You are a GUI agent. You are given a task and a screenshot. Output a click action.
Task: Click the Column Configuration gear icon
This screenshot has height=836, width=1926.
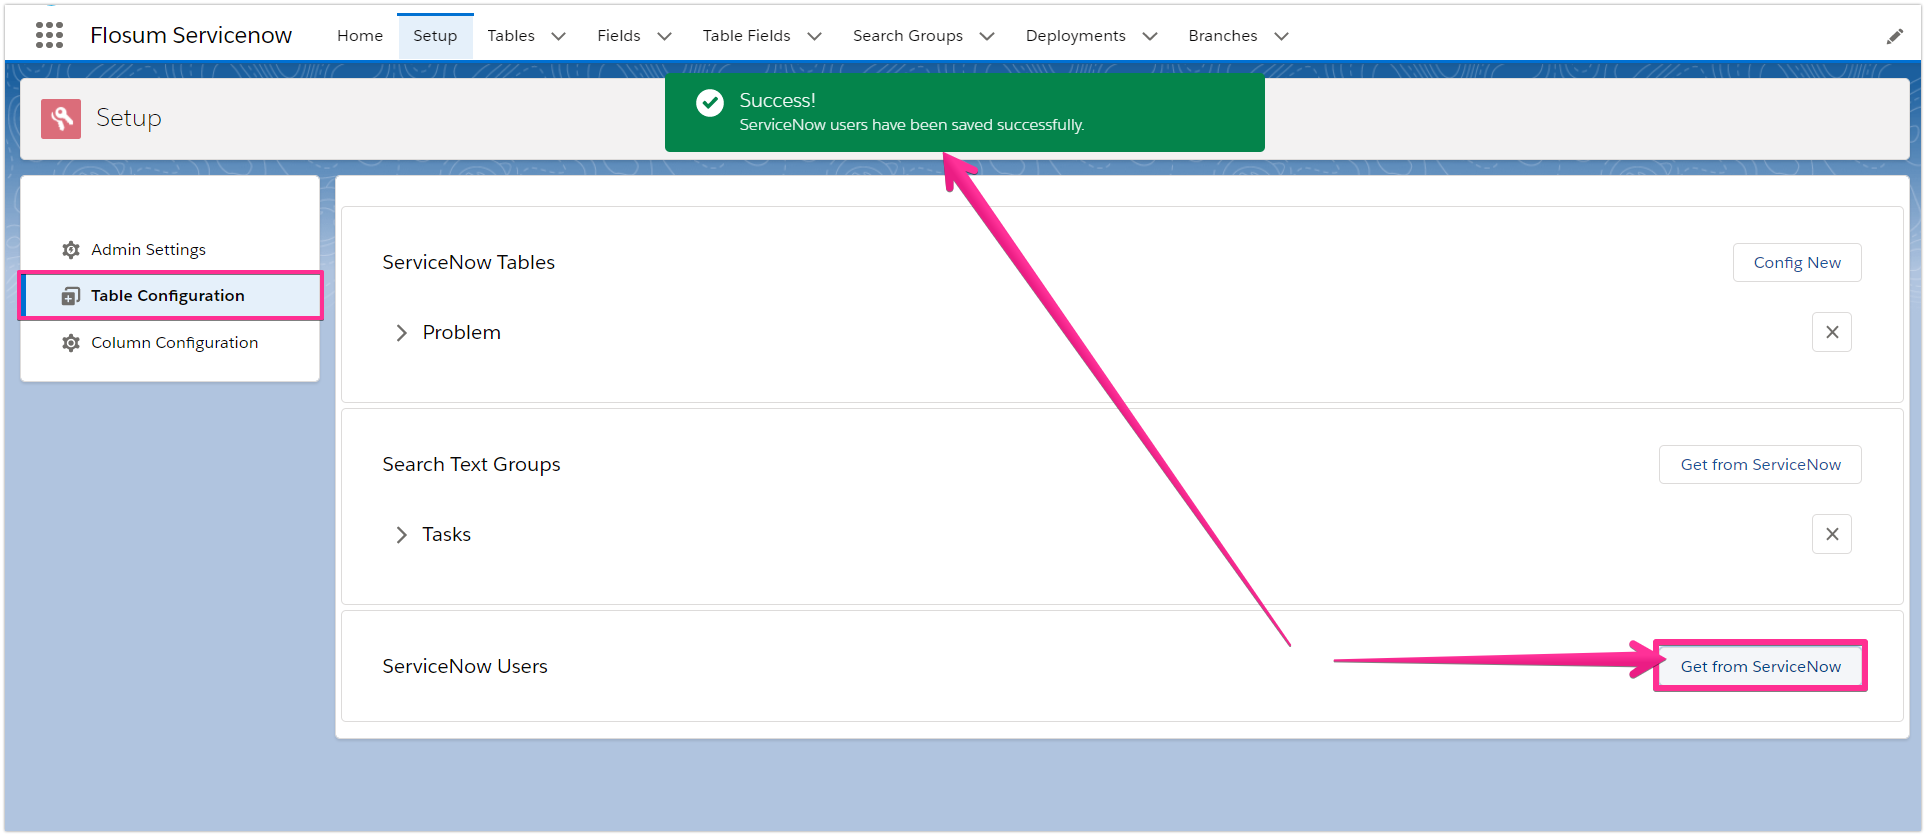tap(71, 343)
